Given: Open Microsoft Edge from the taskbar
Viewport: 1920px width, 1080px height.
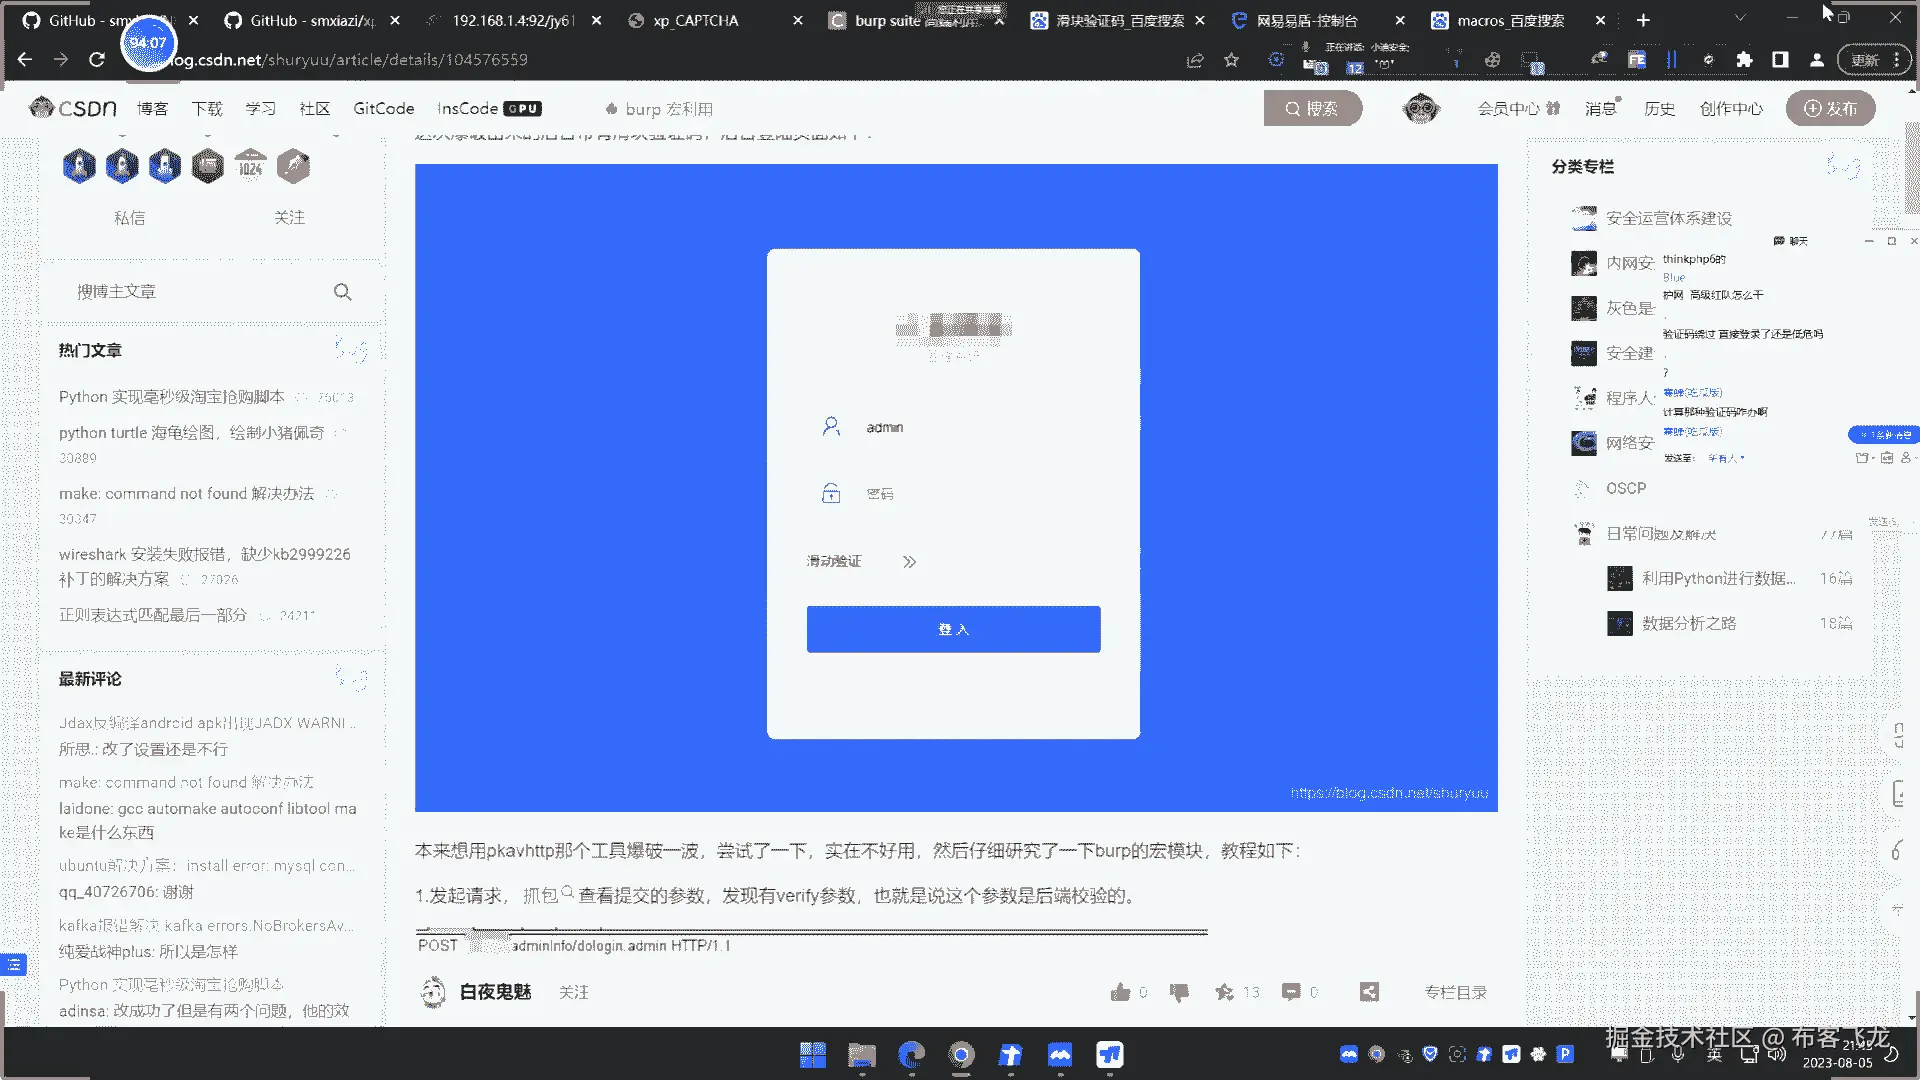Looking at the screenshot, I should click(911, 1055).
